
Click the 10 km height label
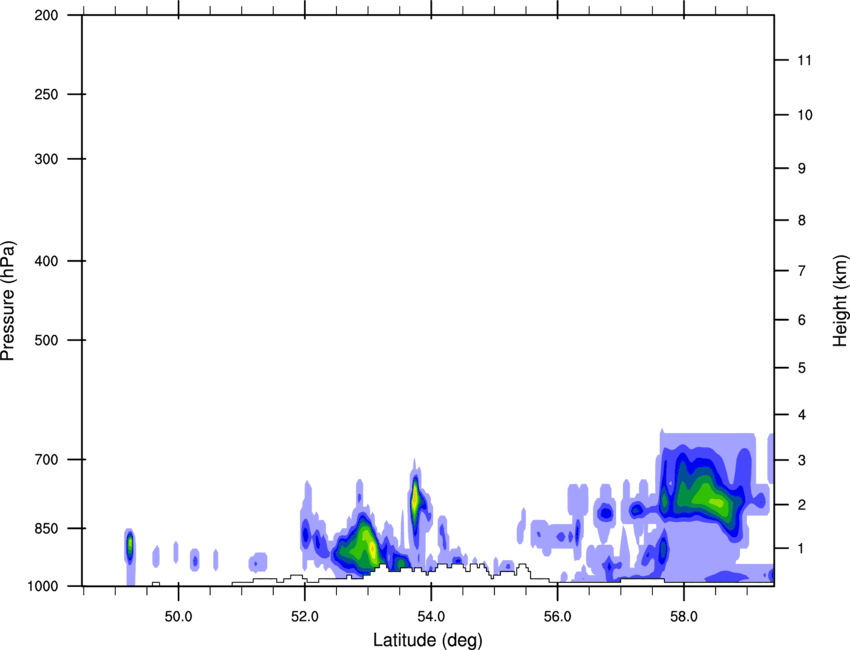(x=805, y=115)
